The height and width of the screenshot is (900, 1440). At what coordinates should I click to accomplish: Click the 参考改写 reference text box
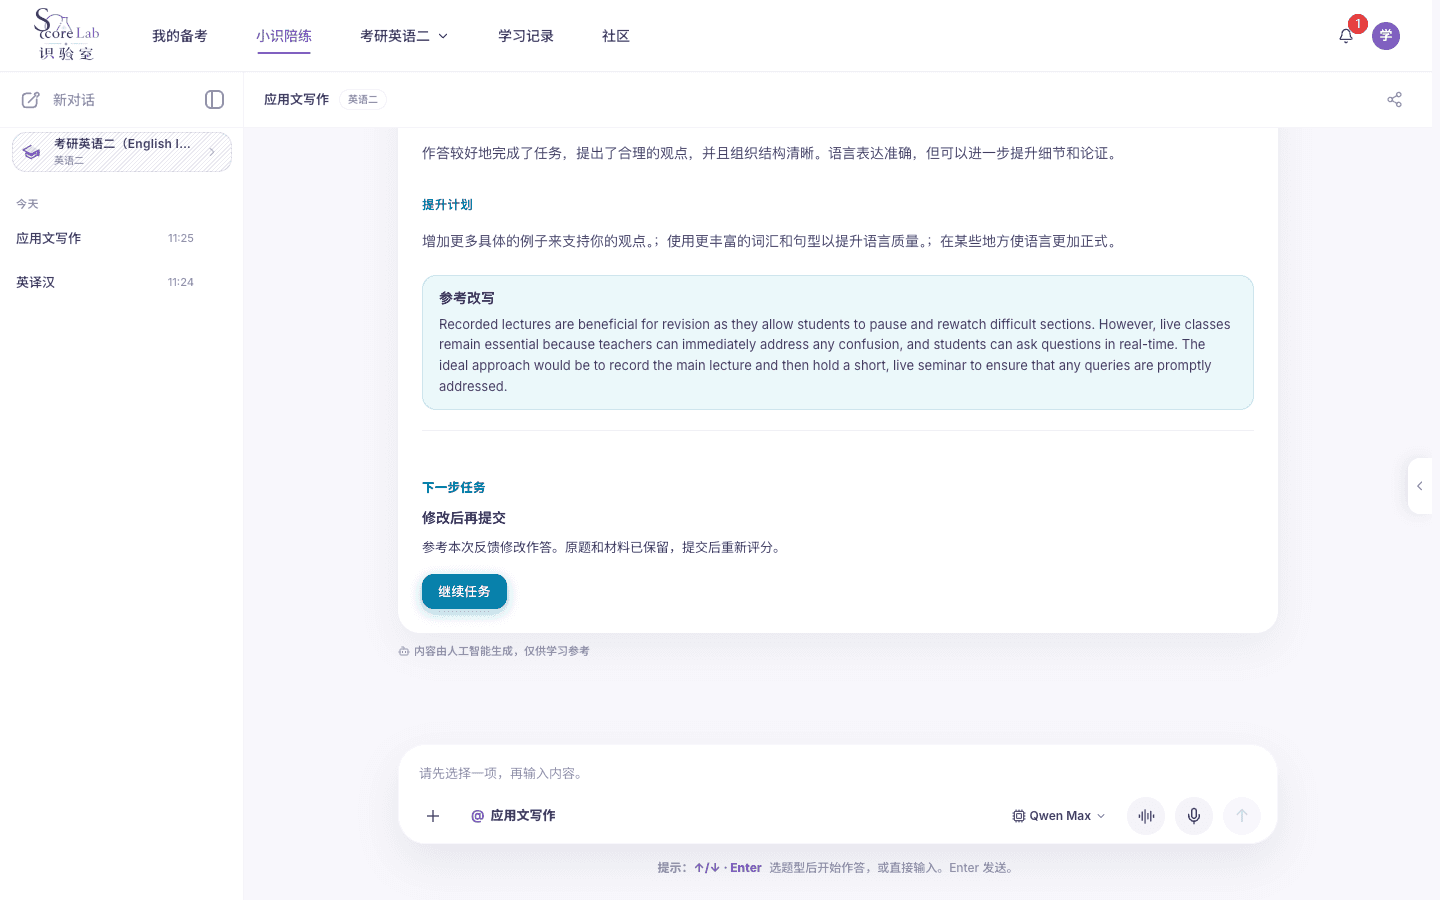coord(838,342)
